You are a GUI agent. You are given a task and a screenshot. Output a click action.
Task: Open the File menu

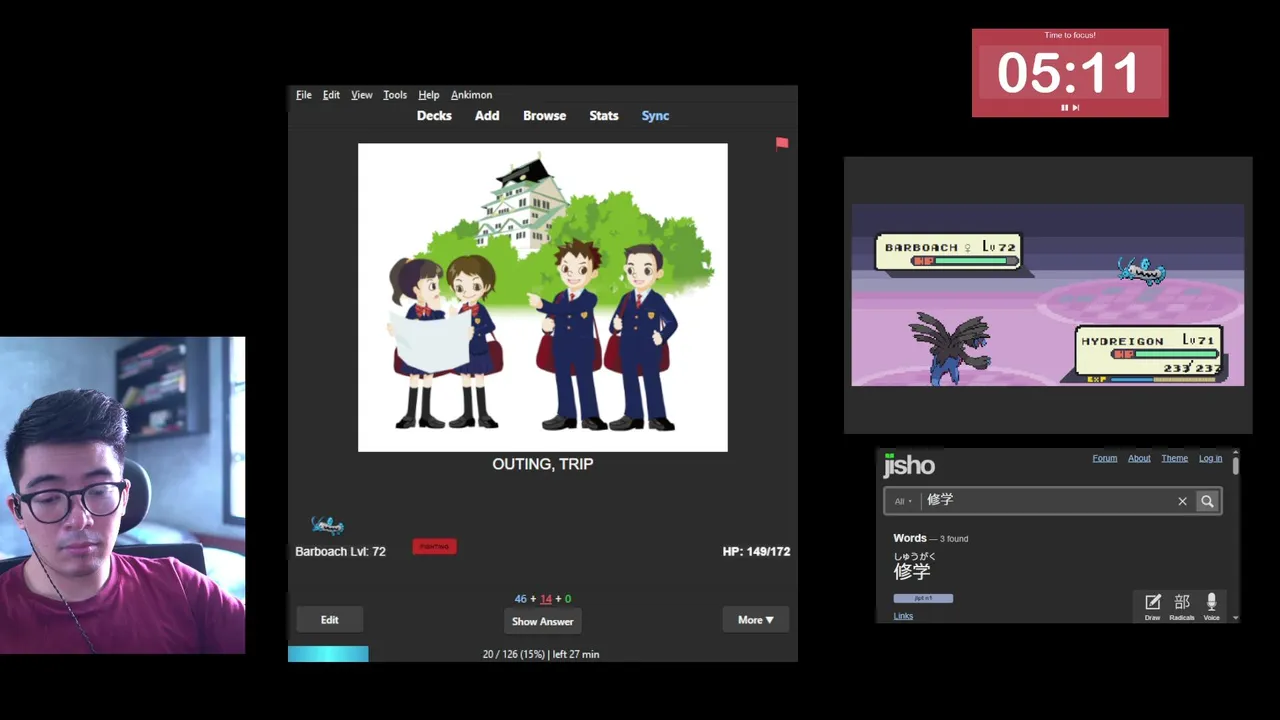pyautogui.click(x=304, y=95)
